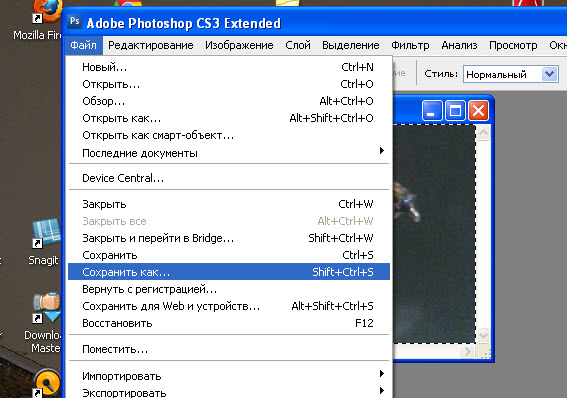The width and height of the screenshot is (567, 398).
Task: Select Поместить... menu entry
Action: pyautogui.click(x=229, y=349)
